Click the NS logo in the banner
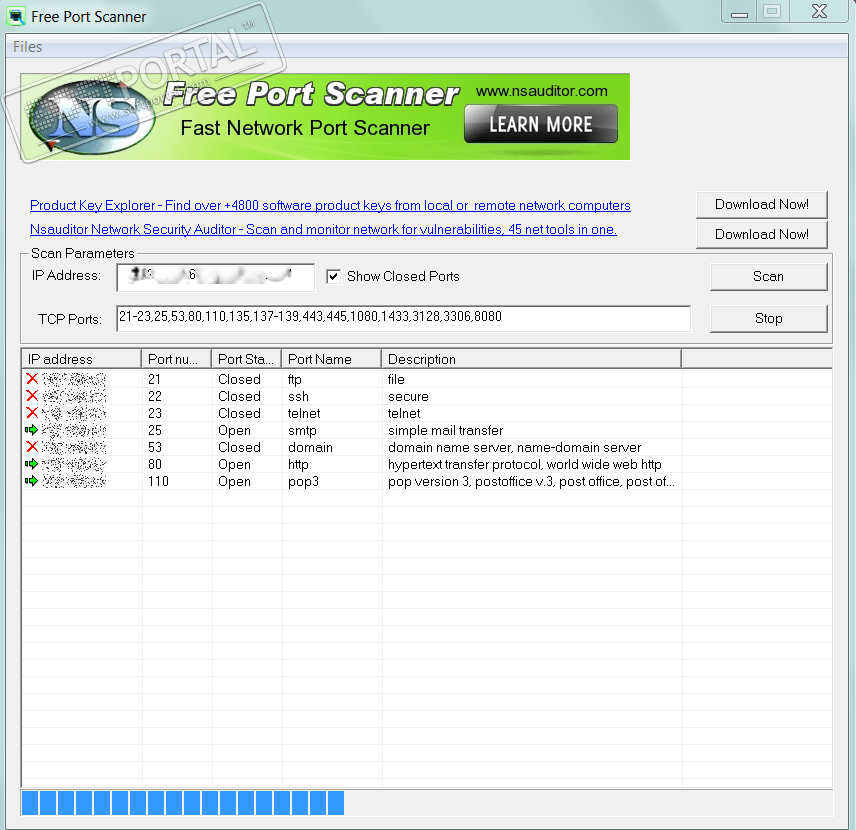The image size is (856, 830). [x=92, y=117]
